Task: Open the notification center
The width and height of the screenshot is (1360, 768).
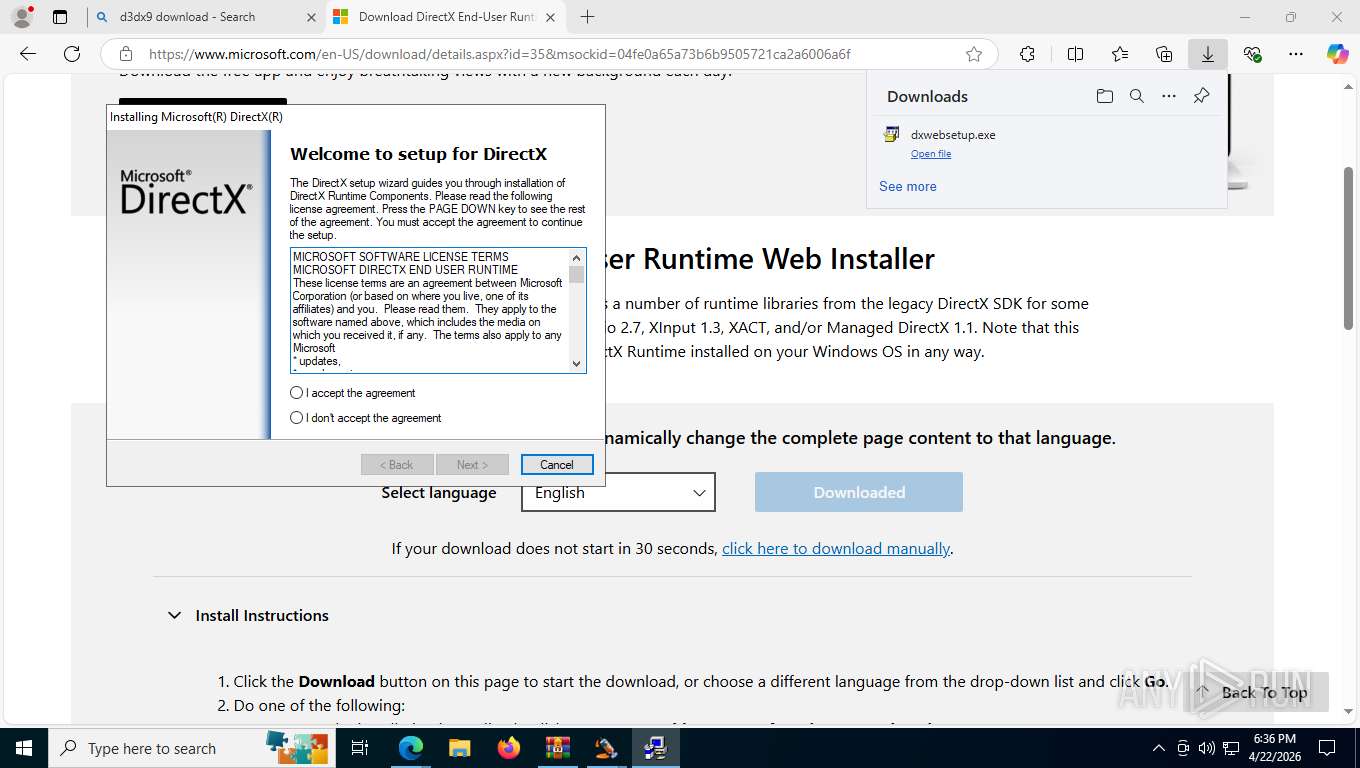Action: point(1327,748)
